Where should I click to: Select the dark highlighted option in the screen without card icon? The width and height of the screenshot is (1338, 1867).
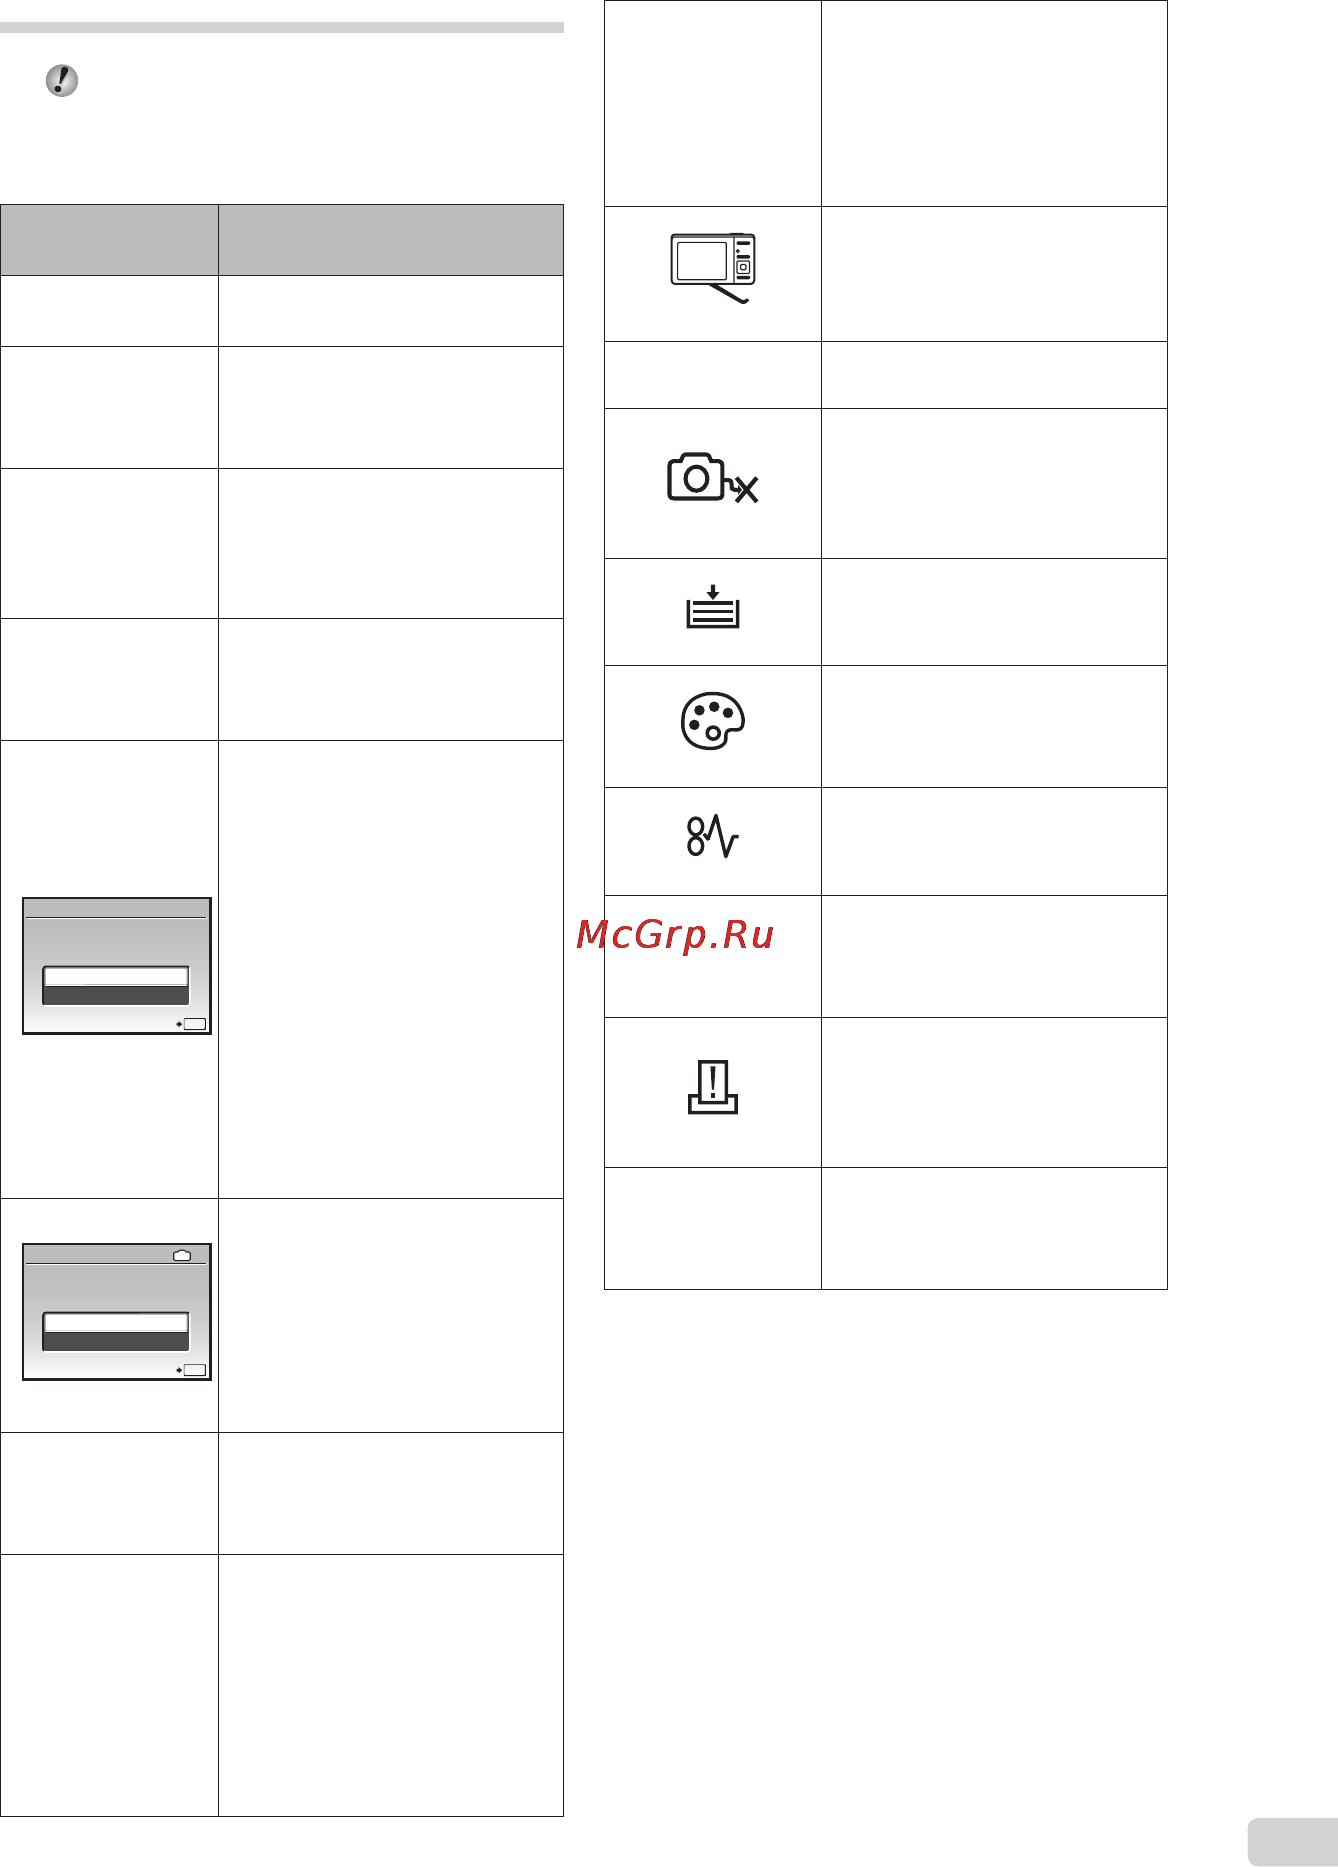point(116,995)
